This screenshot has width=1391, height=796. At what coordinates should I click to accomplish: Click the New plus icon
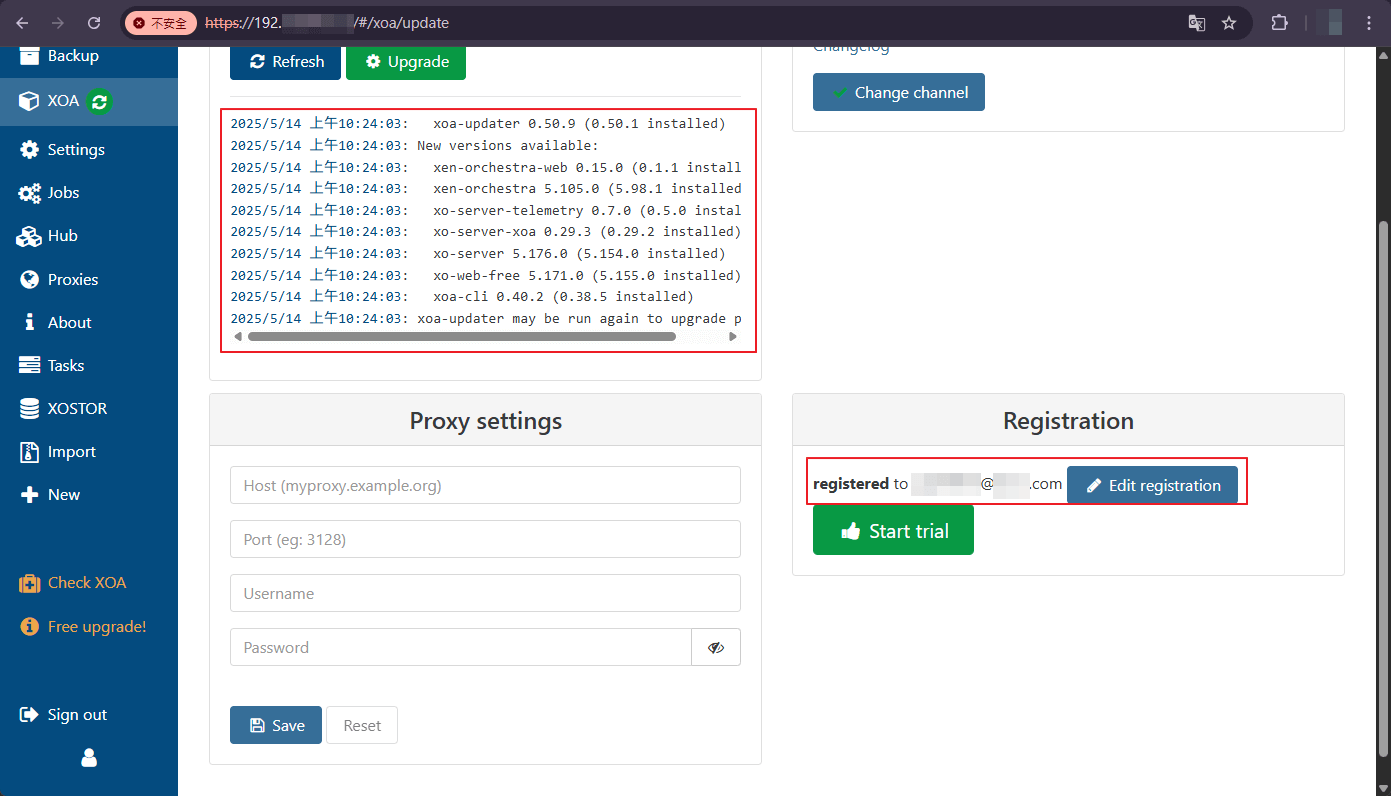[x=29, y=494]
